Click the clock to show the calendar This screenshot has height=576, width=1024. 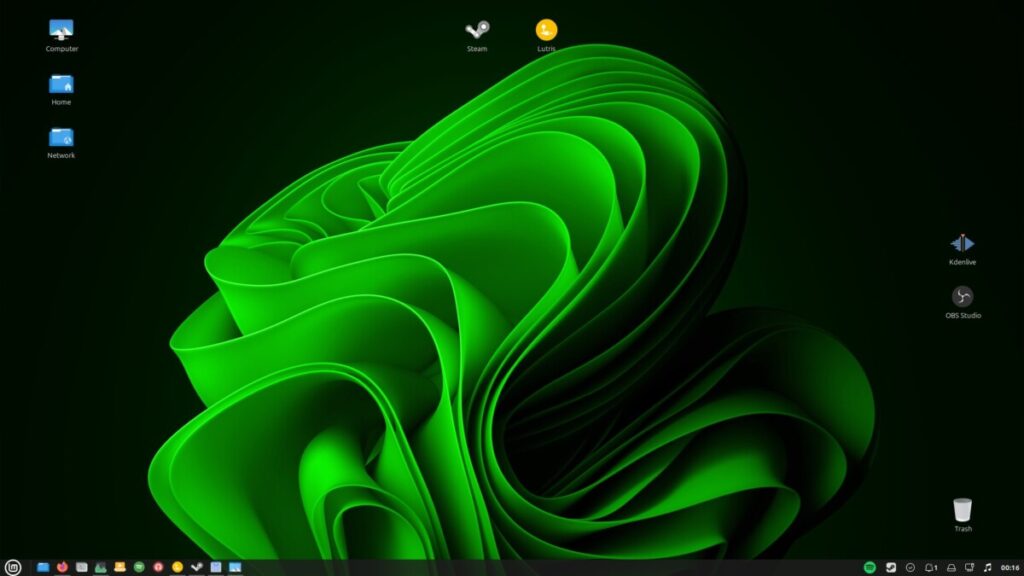point(1009,565)
